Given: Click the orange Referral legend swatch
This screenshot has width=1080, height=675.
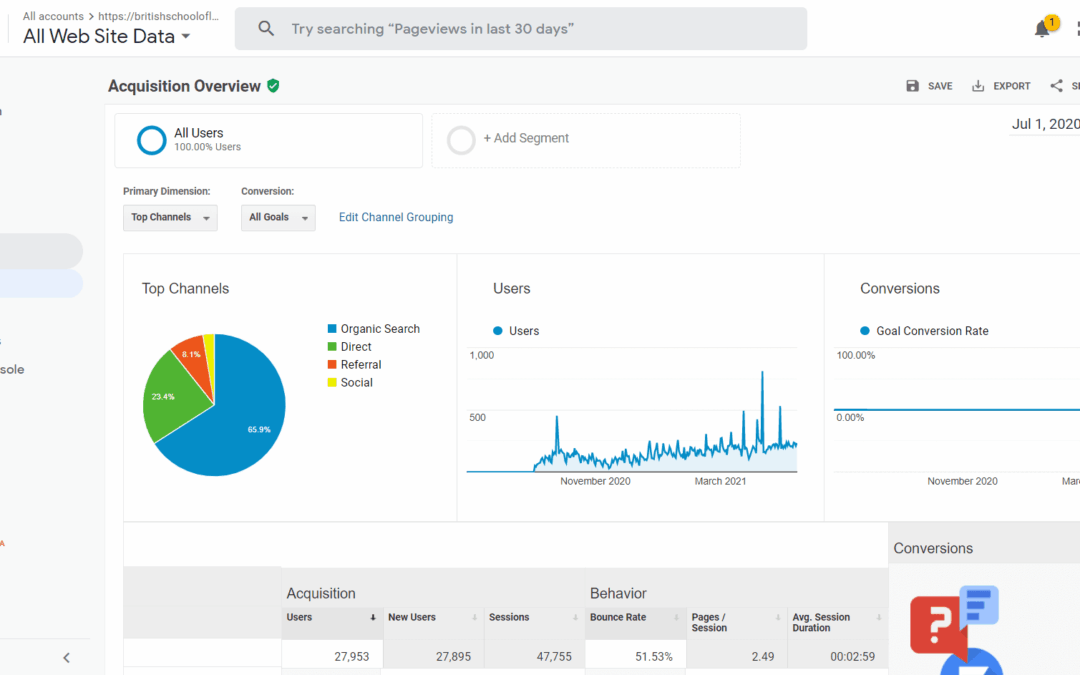Looking at the screenshot, I should pos(332,364).
